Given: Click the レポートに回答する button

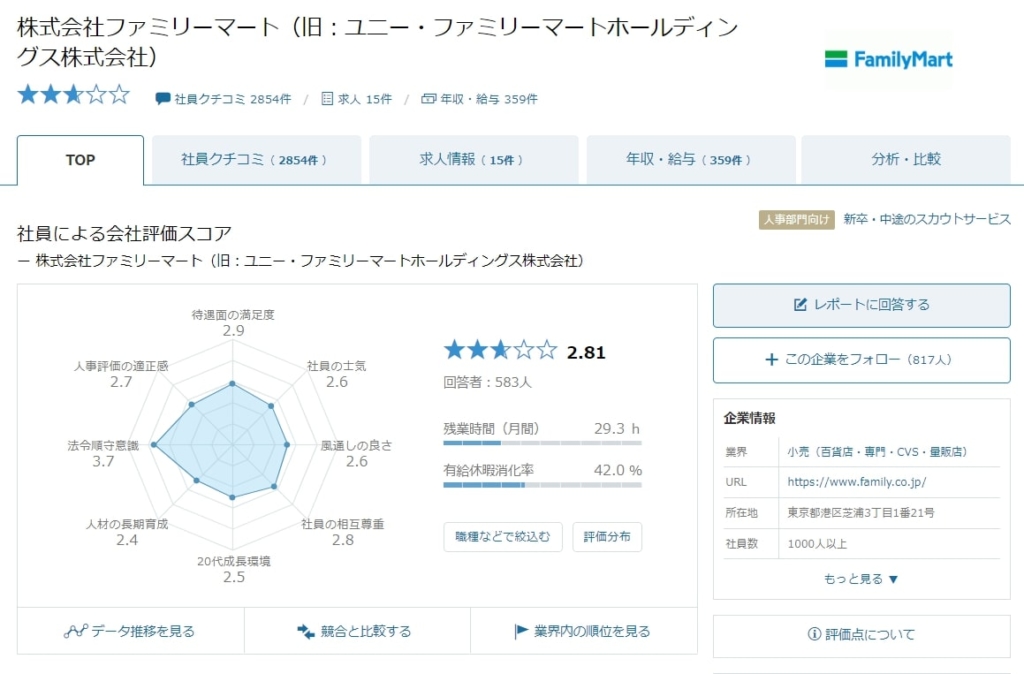Looking at the screenshot, I should pyautogui.click(x=861, y=305).
